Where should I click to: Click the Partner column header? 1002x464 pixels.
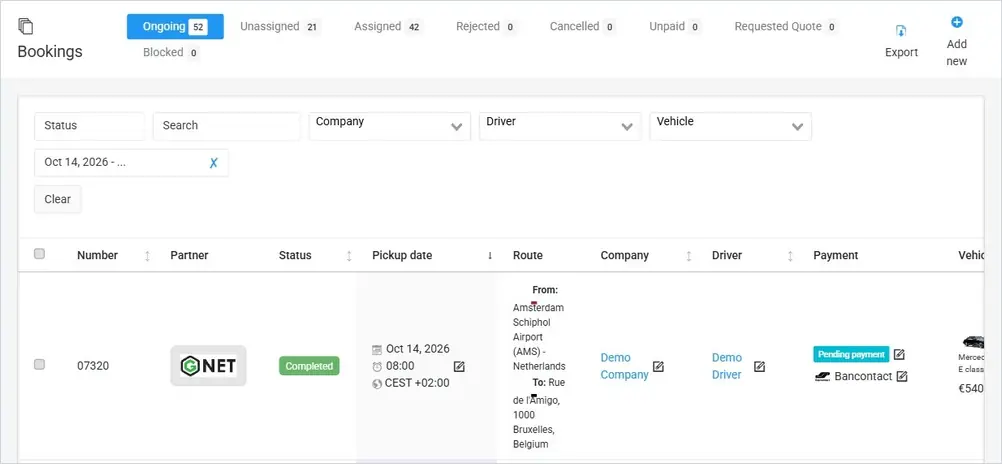189,255
